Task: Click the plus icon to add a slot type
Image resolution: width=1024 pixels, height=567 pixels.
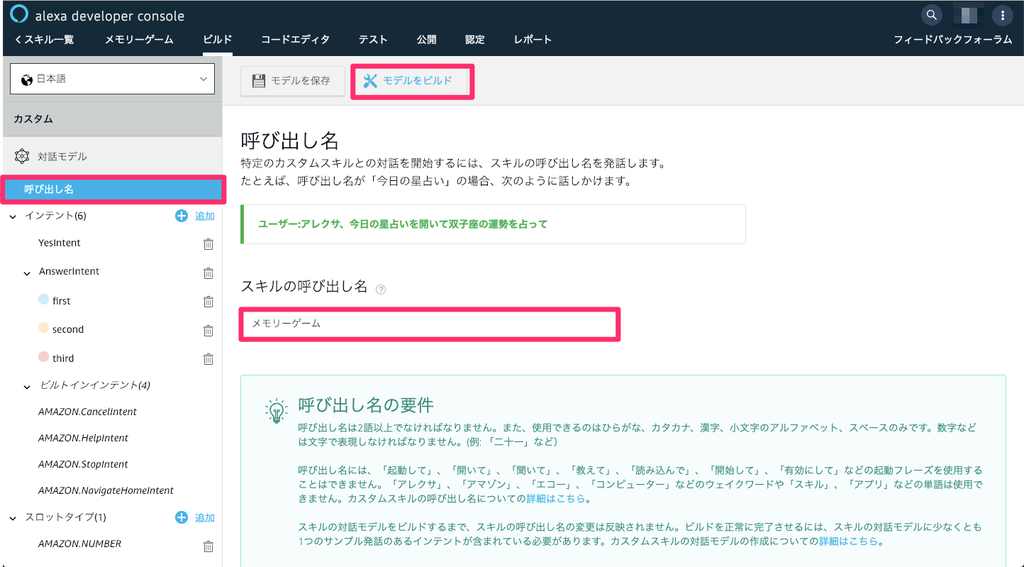Action: click(182, 517)
